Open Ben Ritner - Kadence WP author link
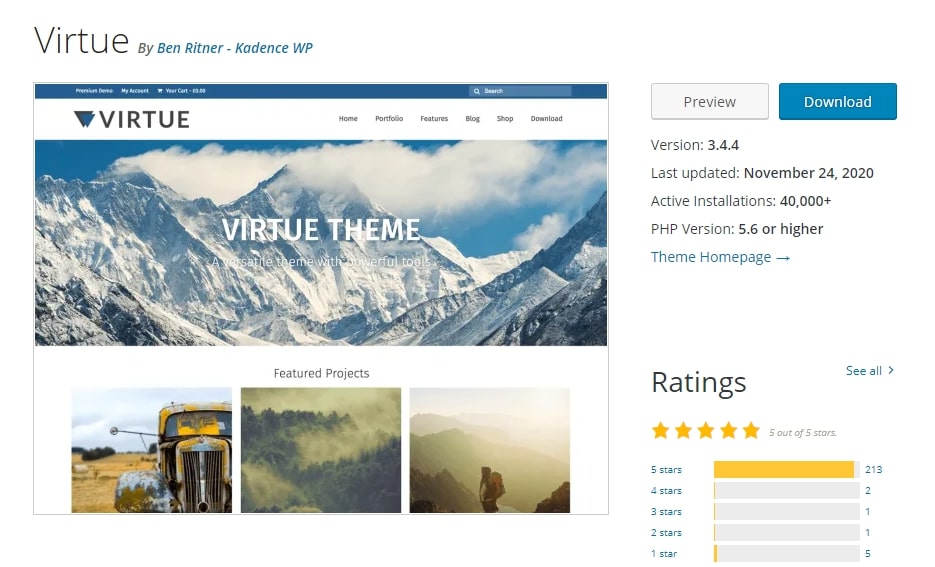 [234, 48]
